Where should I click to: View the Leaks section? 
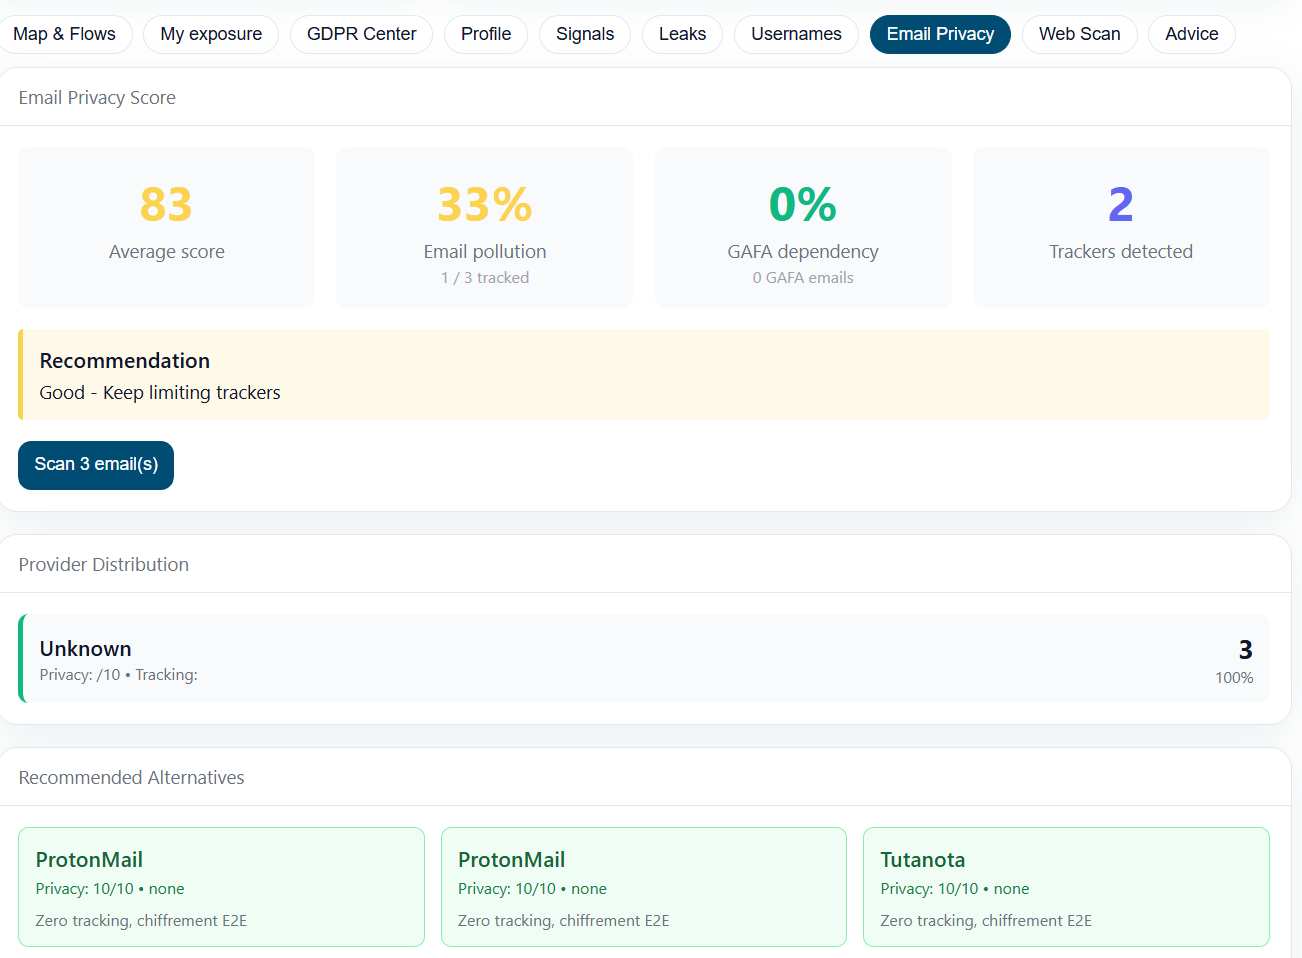point(682,34)
